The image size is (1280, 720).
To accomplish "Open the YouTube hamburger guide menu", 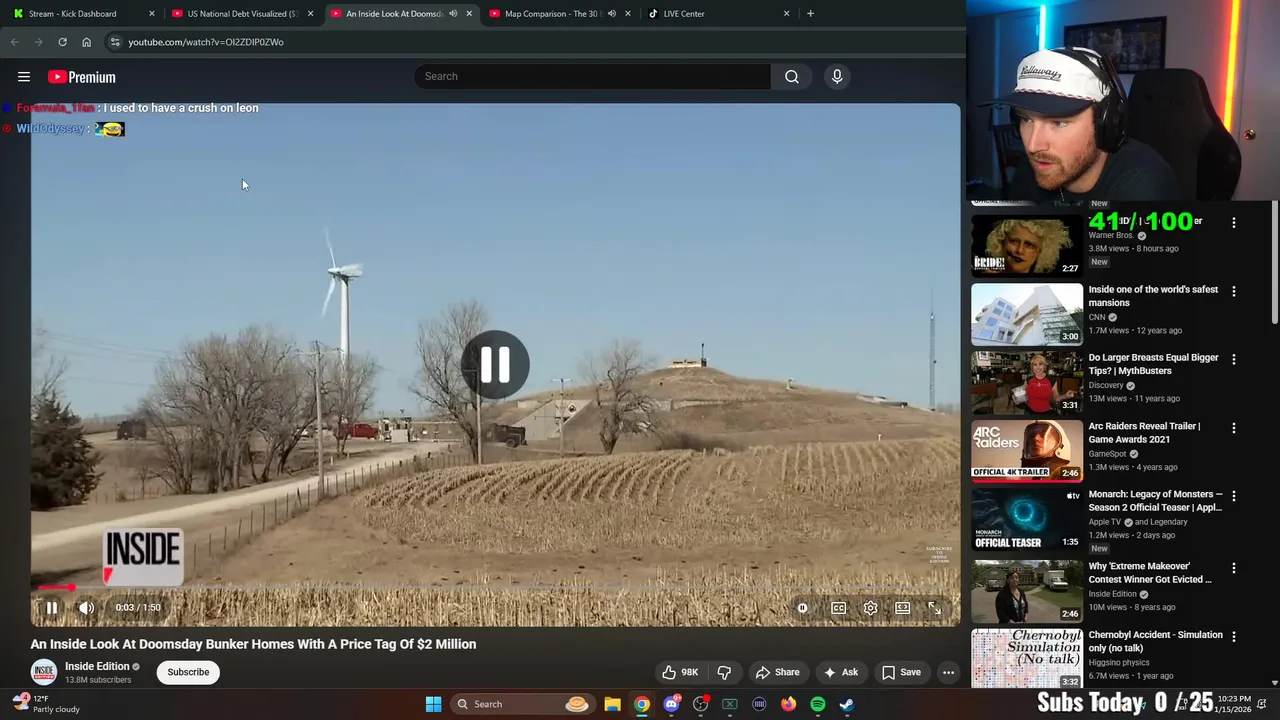I will (24, 77).
